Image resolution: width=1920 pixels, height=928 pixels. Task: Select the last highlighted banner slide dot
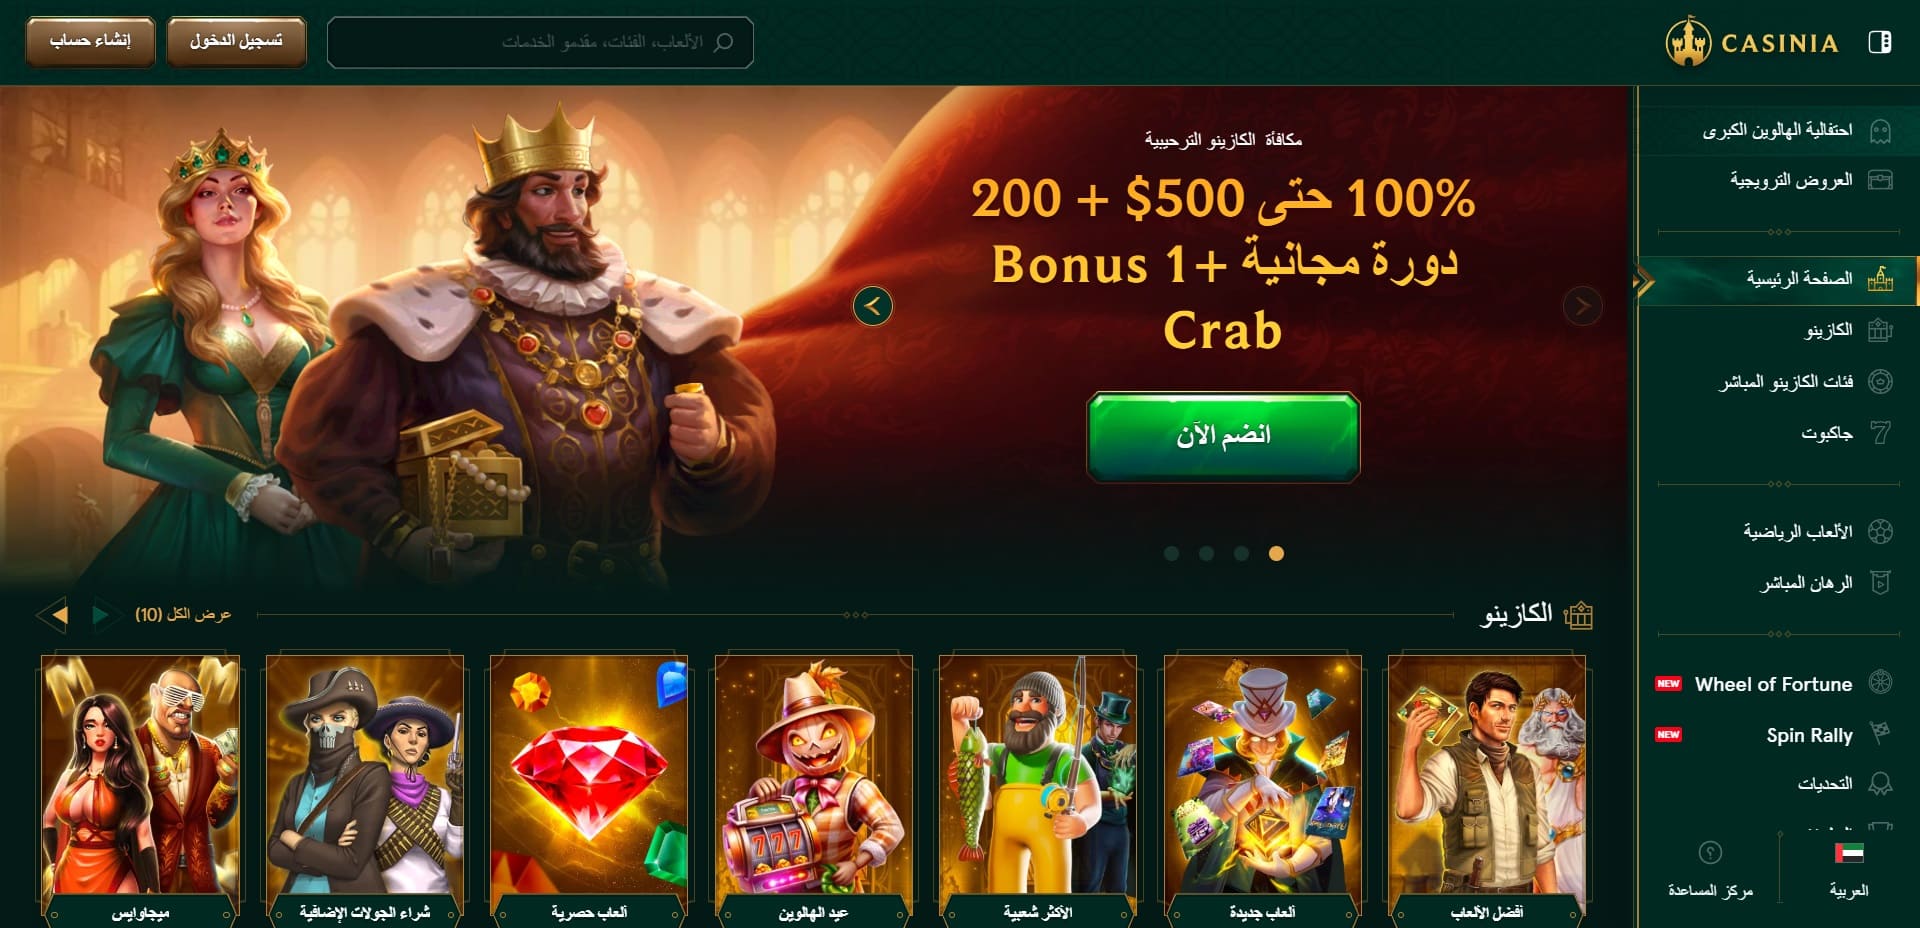(x=1276, y=553)
